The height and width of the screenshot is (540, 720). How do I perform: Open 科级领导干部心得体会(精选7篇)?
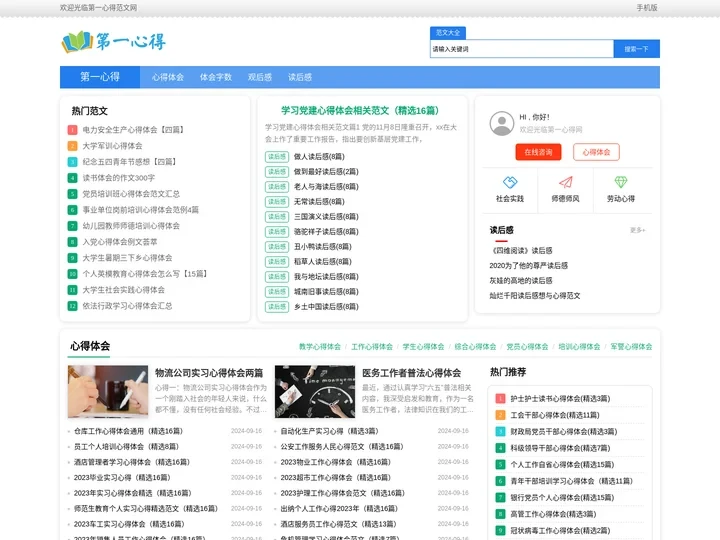pyautogui.click(x=560, y=448)
